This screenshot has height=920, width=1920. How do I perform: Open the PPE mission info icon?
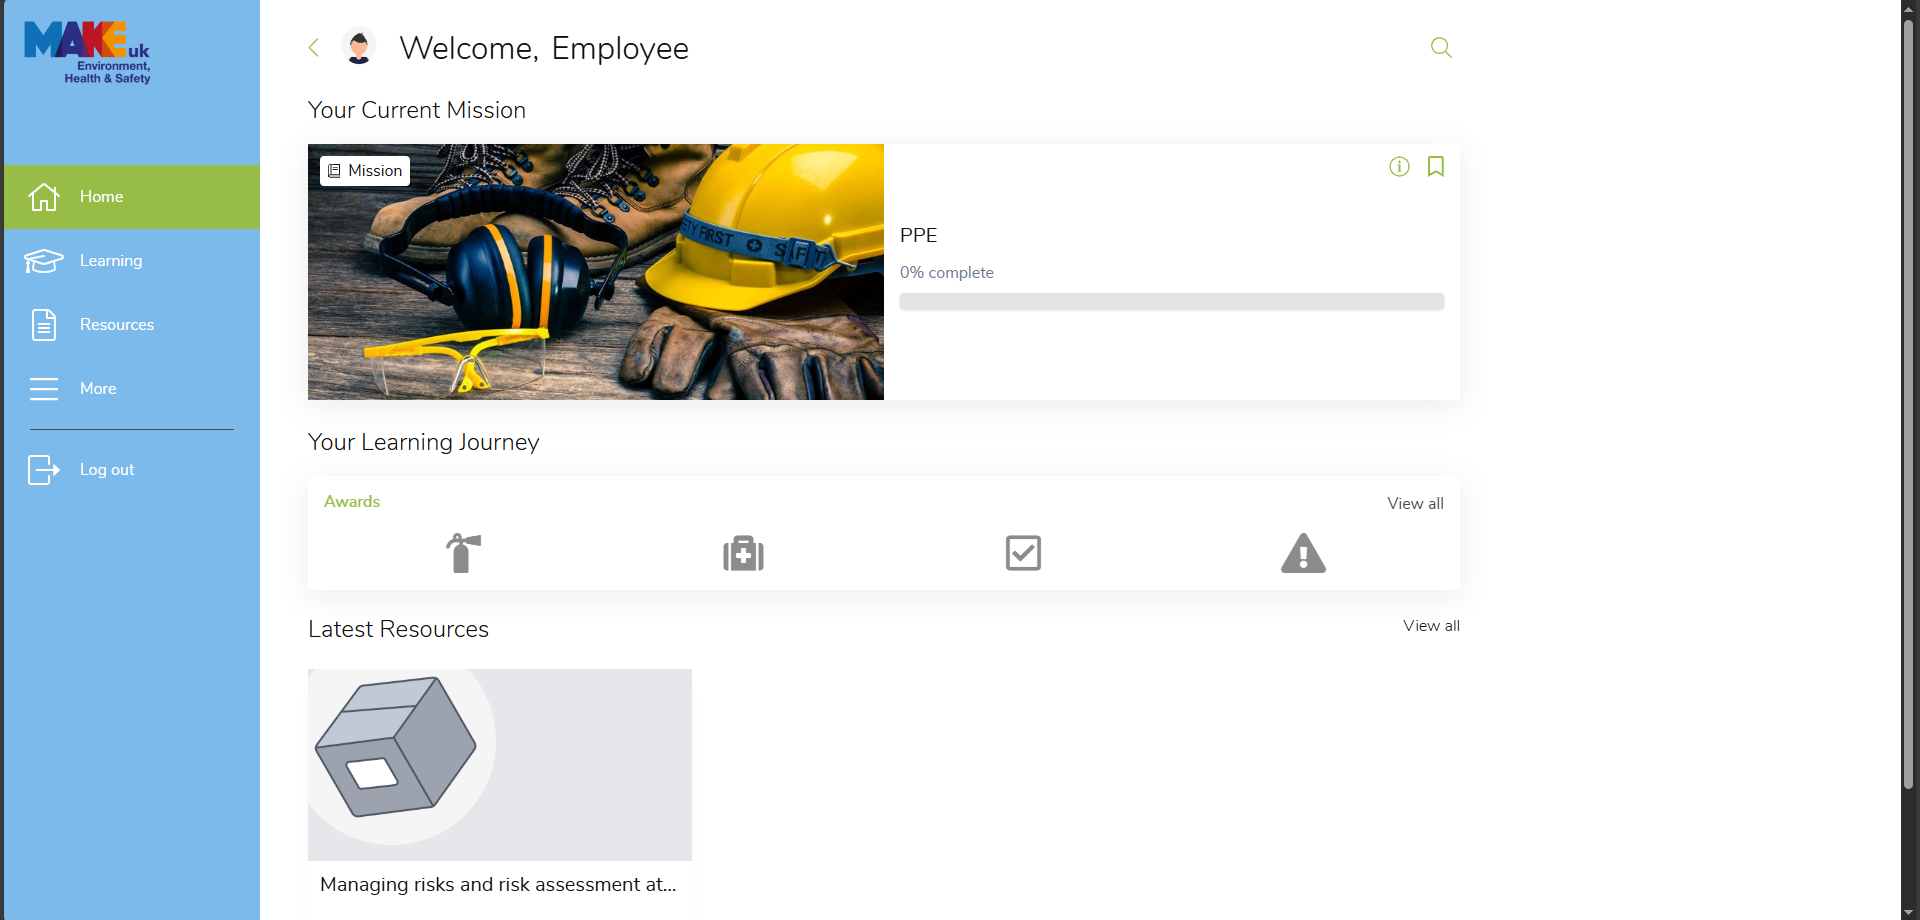tap(1399, 167)
